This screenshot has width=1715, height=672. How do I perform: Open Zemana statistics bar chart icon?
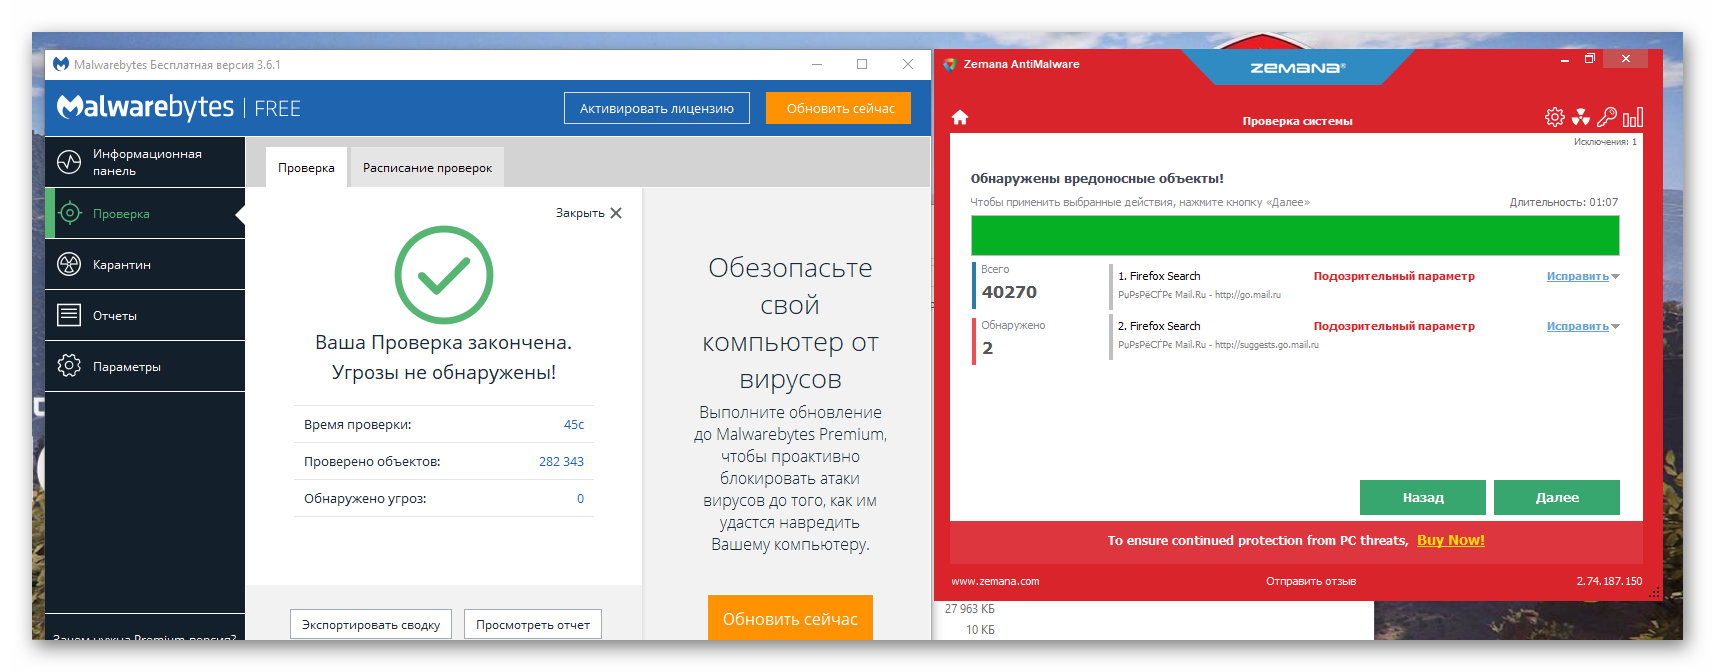(1632, 117)
